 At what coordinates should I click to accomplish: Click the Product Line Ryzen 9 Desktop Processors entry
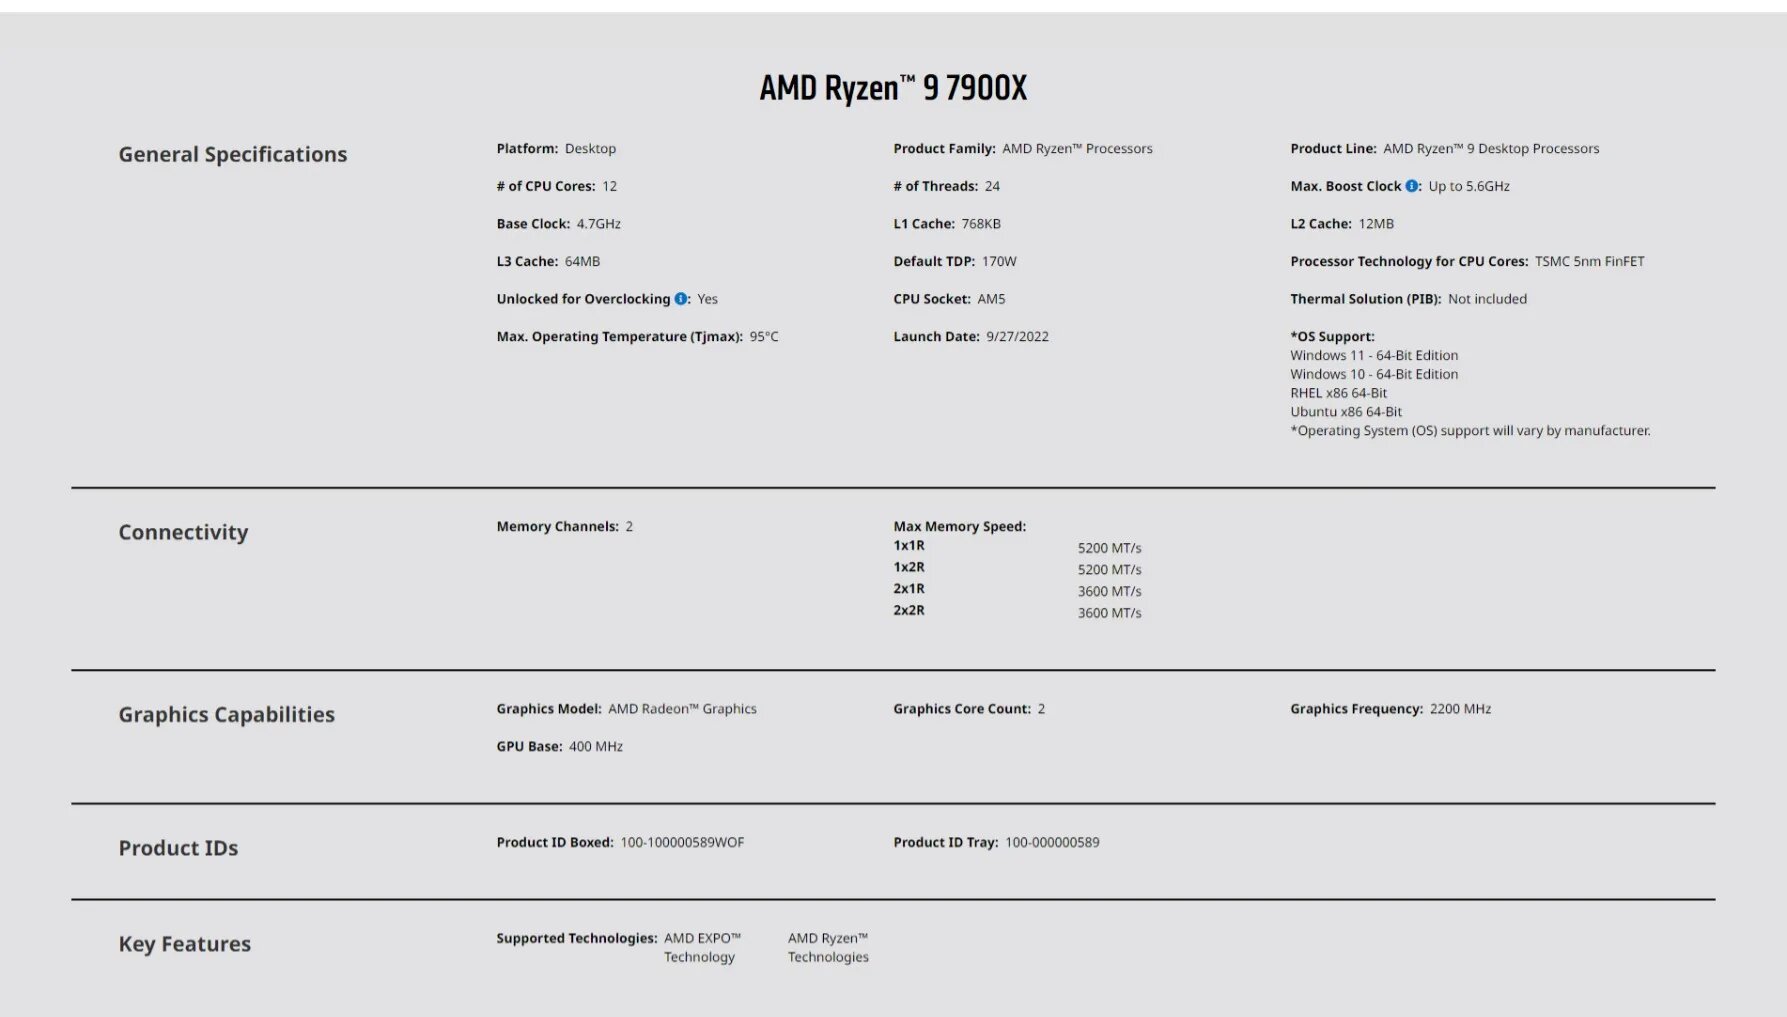coord(1445,149)
